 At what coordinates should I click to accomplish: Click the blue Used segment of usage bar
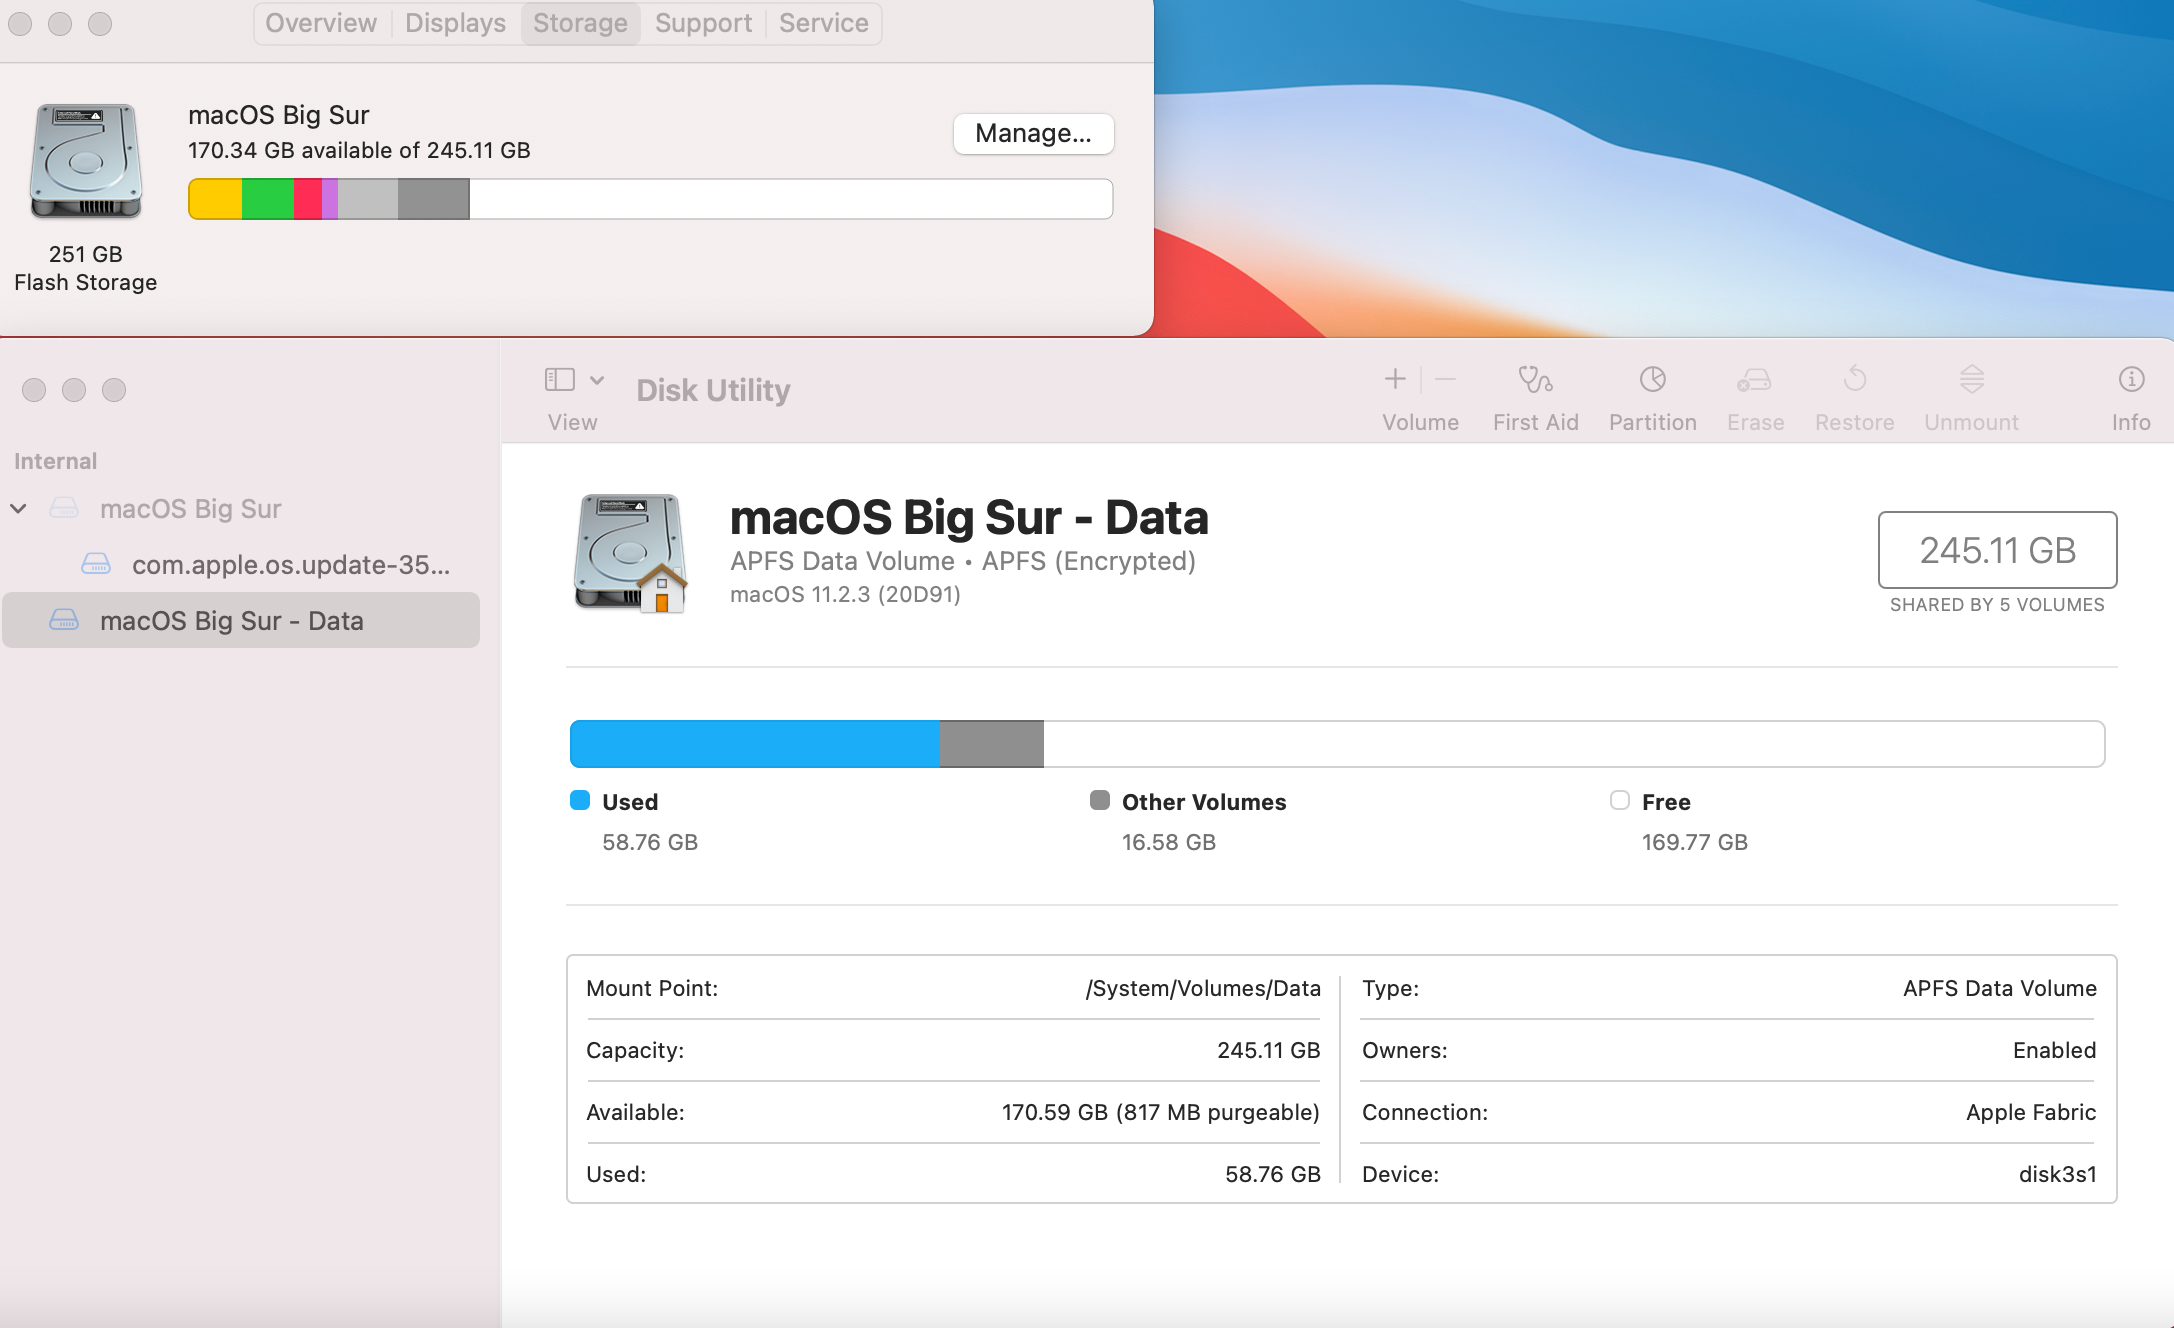(x=754, y=744)
